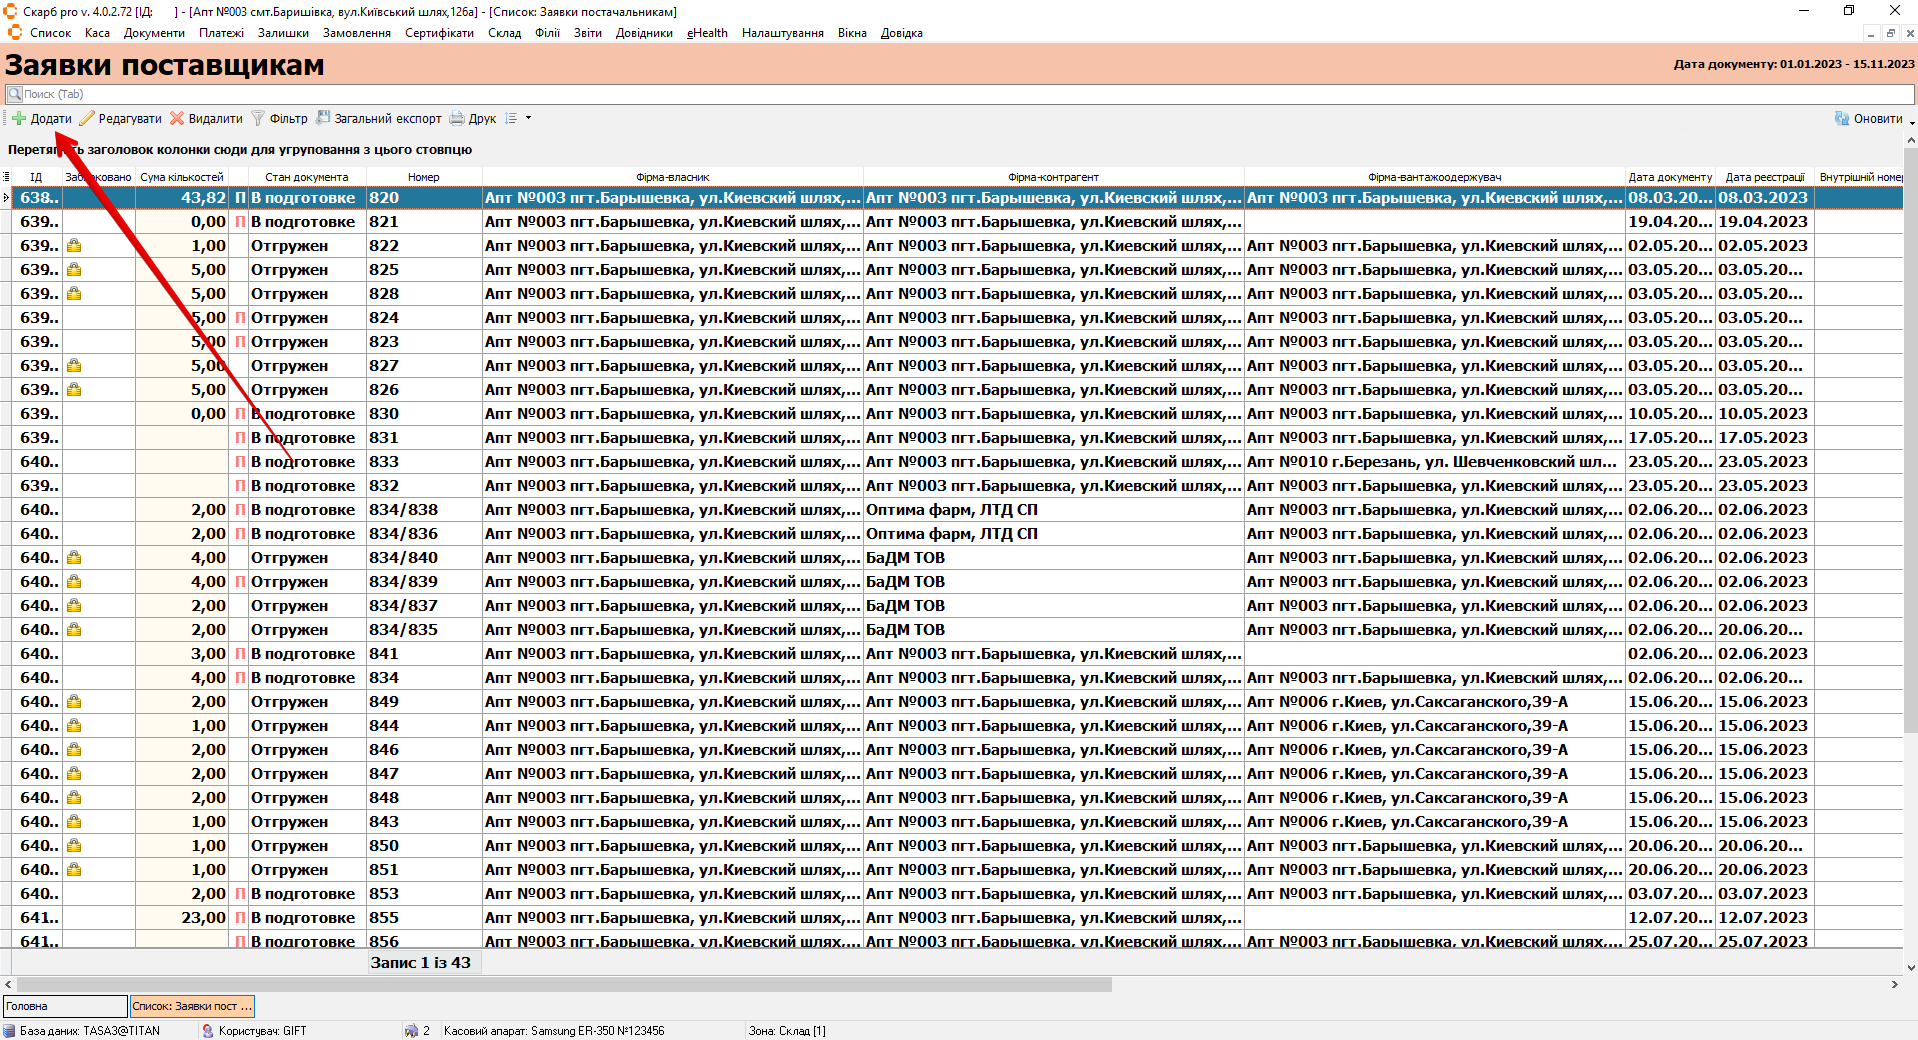Image resolution: width=1918 pixels, height=1040 pixels.
Task: Click the horizontal scrollbar thumb
Action: tap(560, 984)
